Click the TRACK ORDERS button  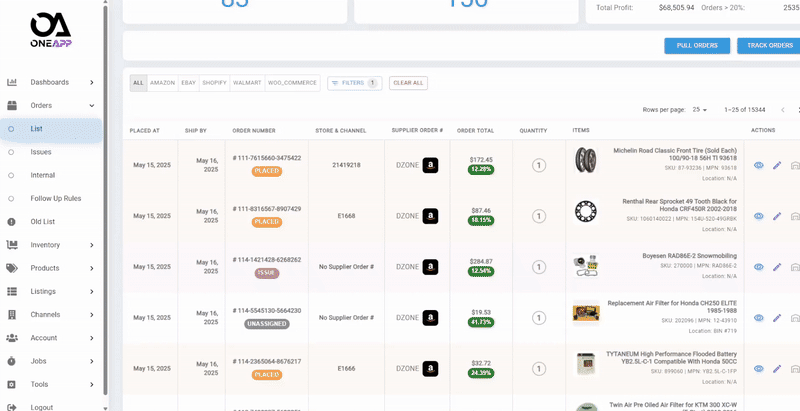point(769,45)
